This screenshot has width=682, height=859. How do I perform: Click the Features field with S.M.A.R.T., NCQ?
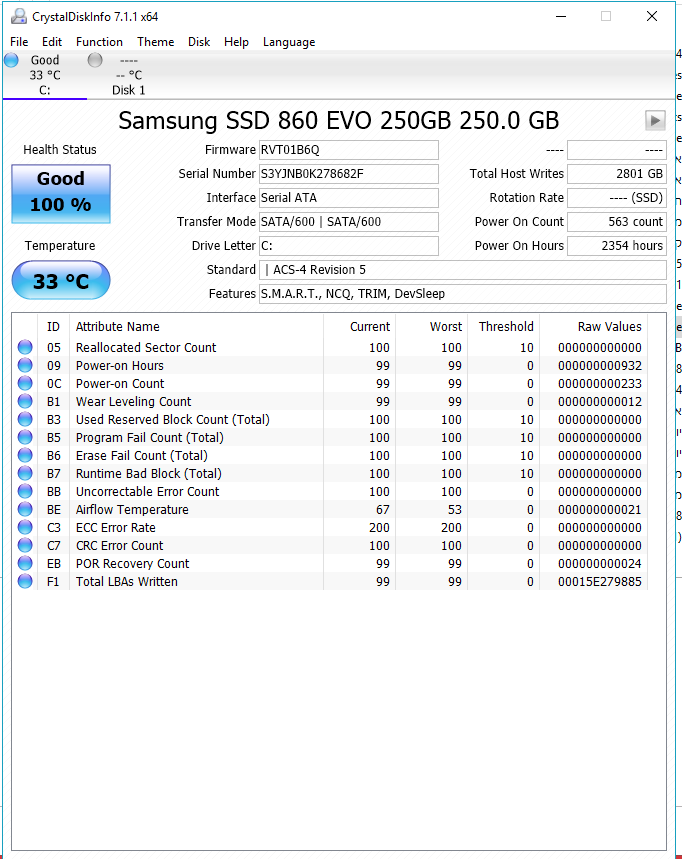[x=462, y=294]
